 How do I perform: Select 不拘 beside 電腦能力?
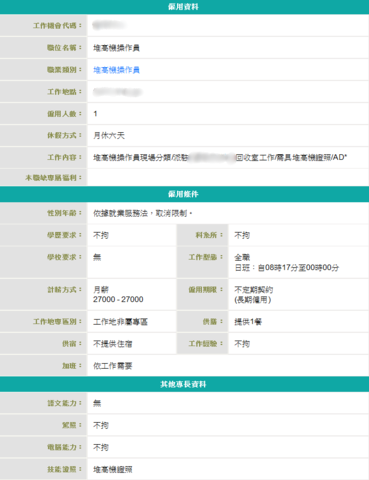pyautogui.click(x=101, y=448)
